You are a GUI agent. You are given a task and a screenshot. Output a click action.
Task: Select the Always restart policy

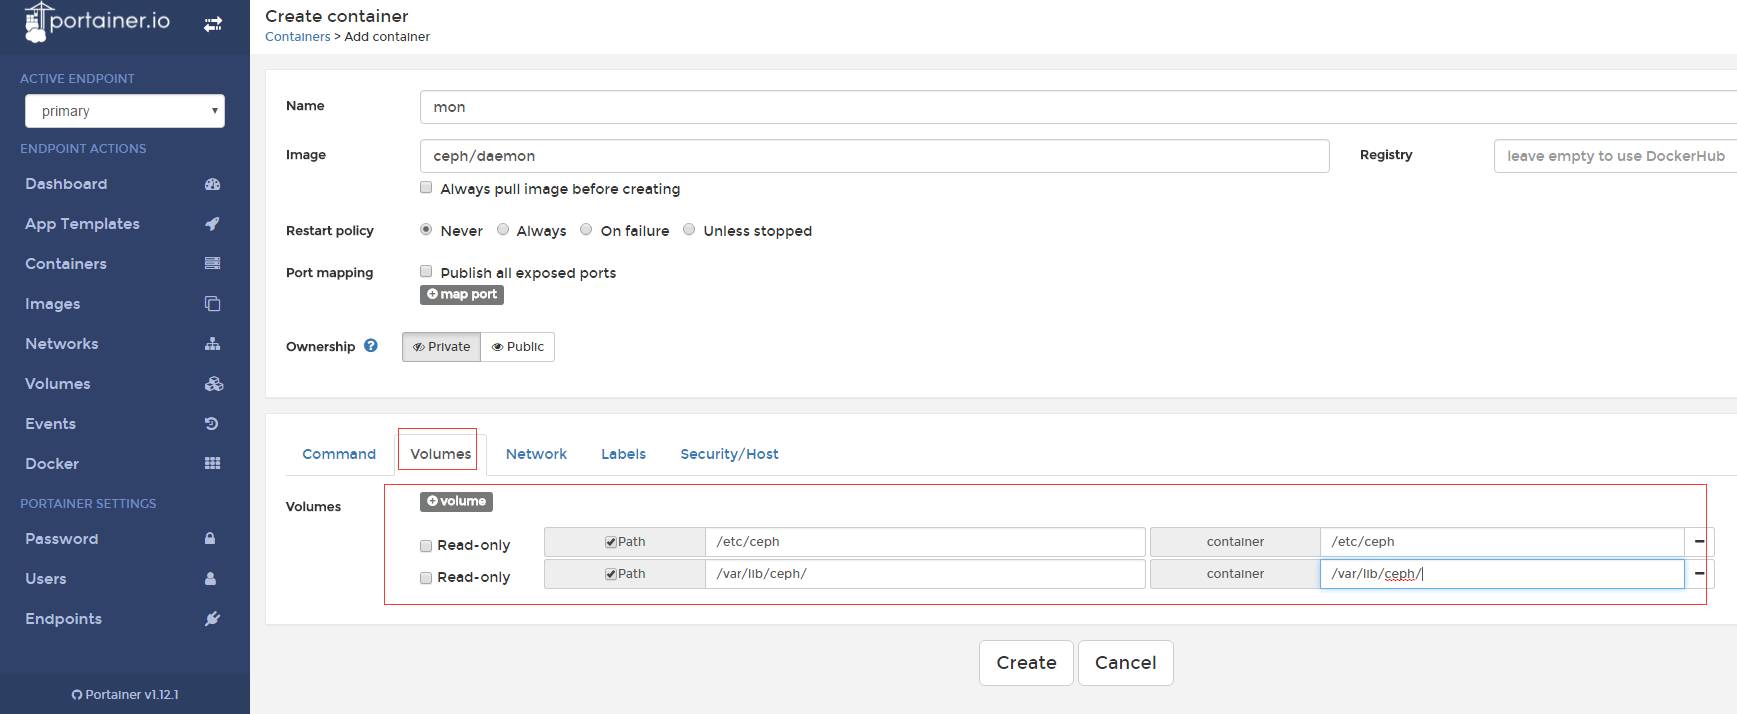[x=503, y=230]
